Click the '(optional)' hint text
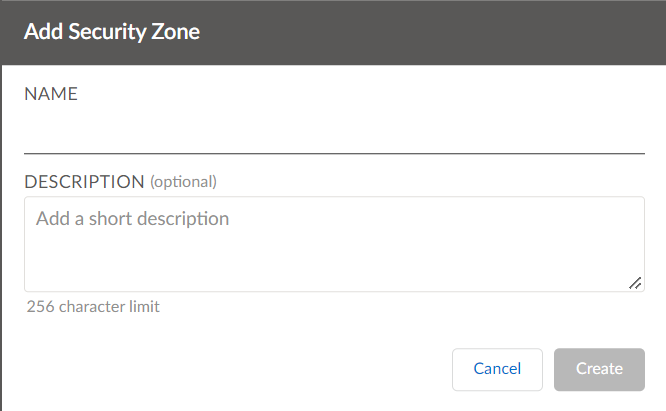Screen dimensions: 666x411 tap(183, 182)
